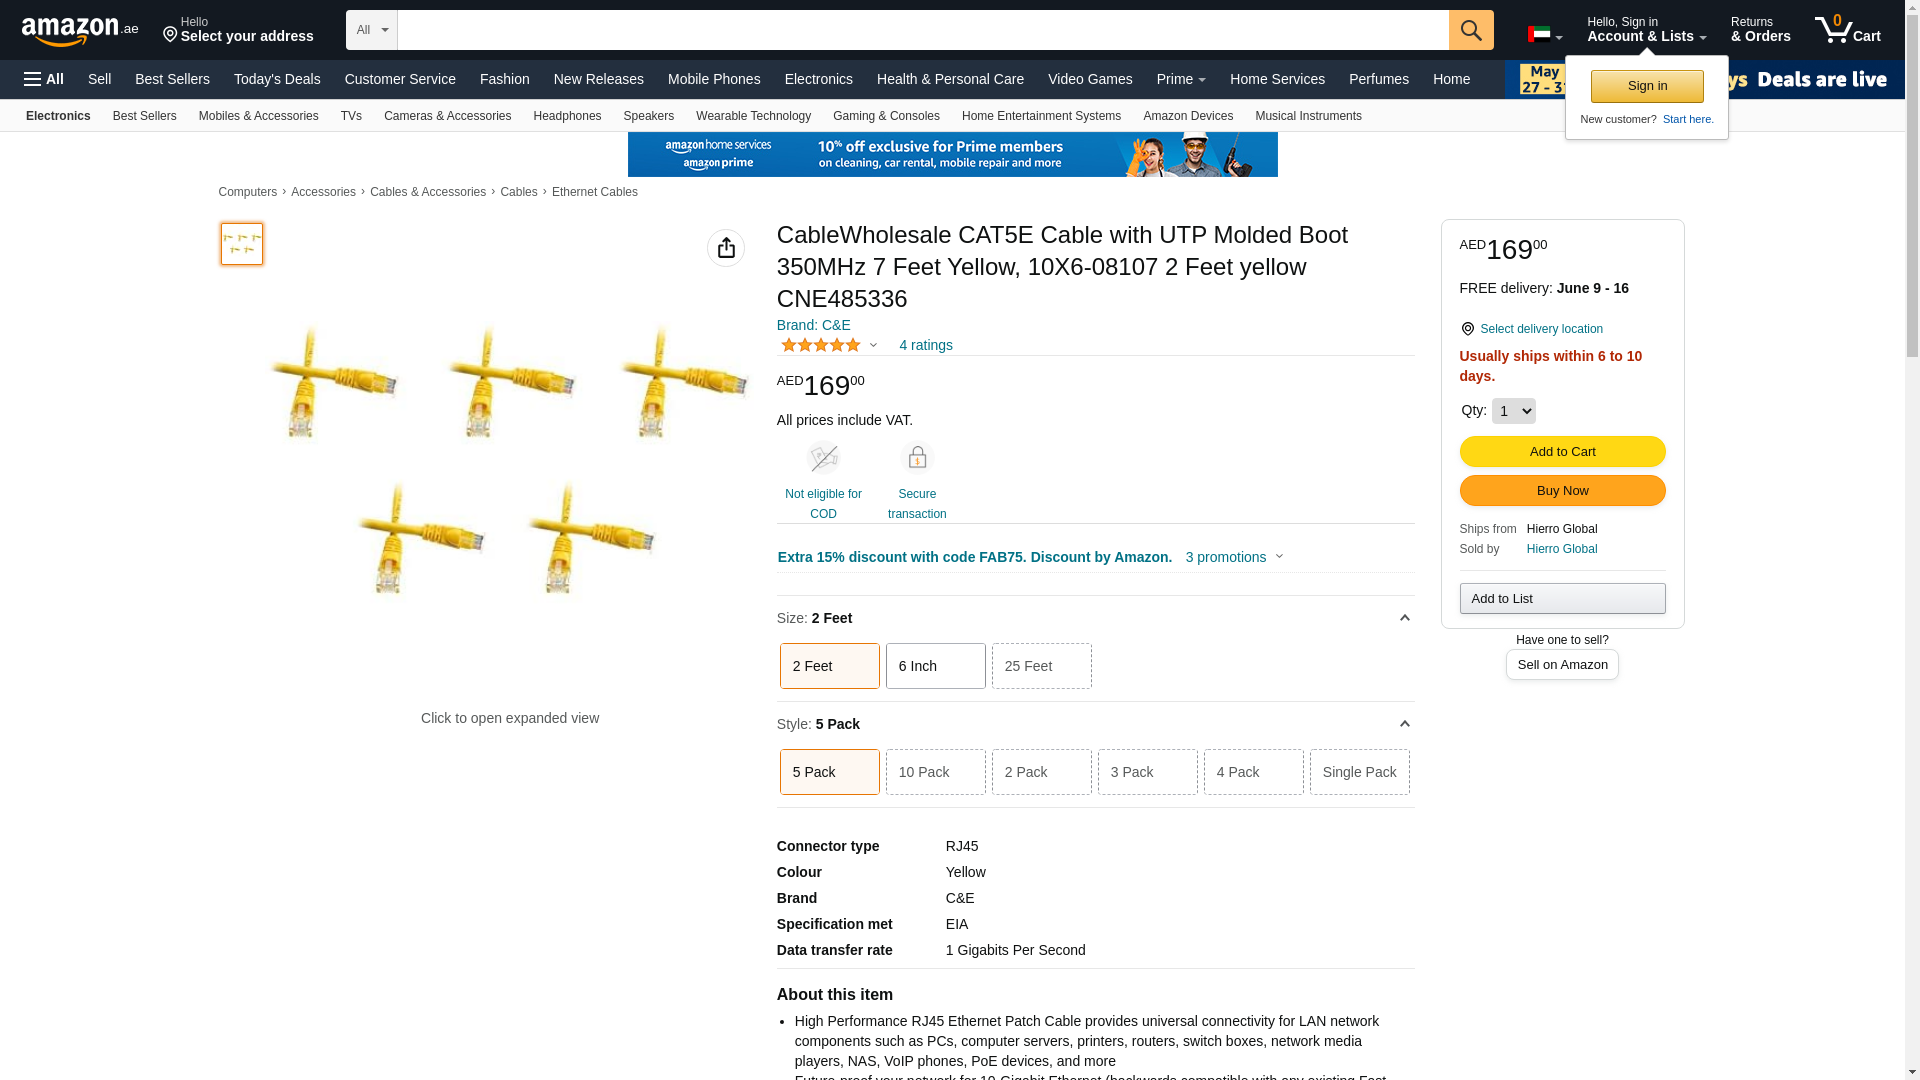Viewport: 1920px width, 1080px height.
Task: Expand the 3 promotions list
Action: tap(1234, 557)
